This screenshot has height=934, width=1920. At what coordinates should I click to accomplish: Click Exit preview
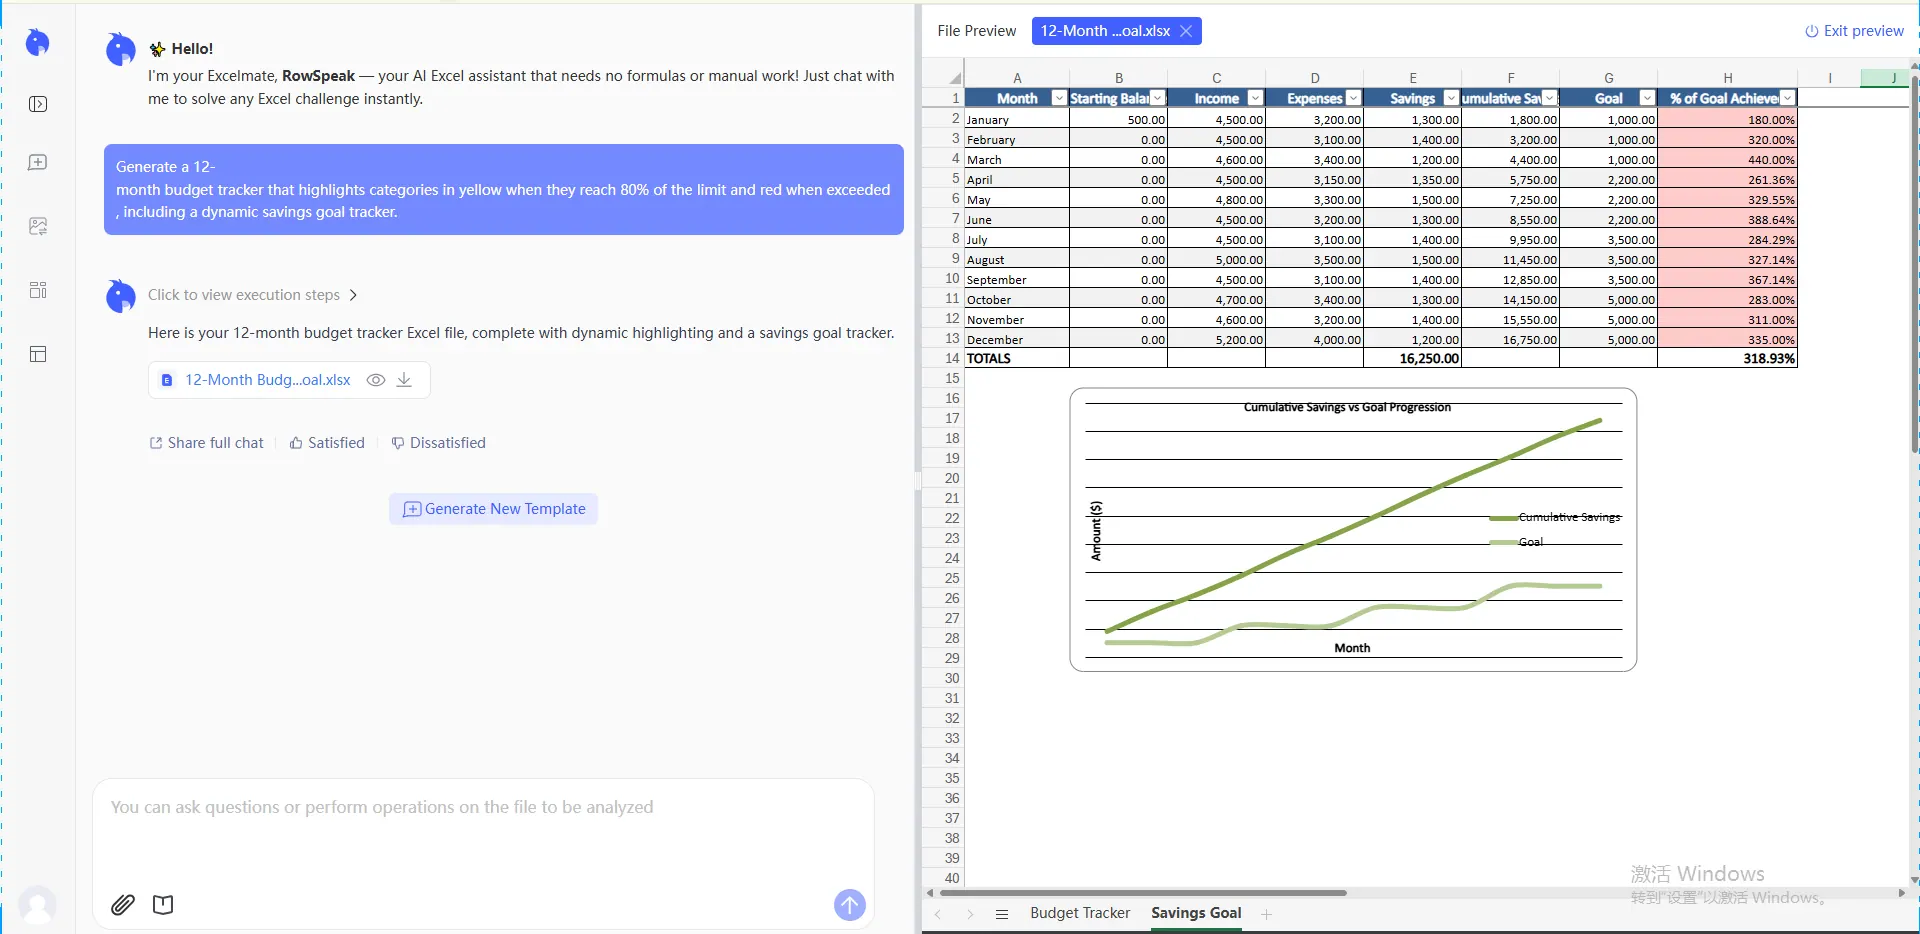click(x=1854, y=31)
